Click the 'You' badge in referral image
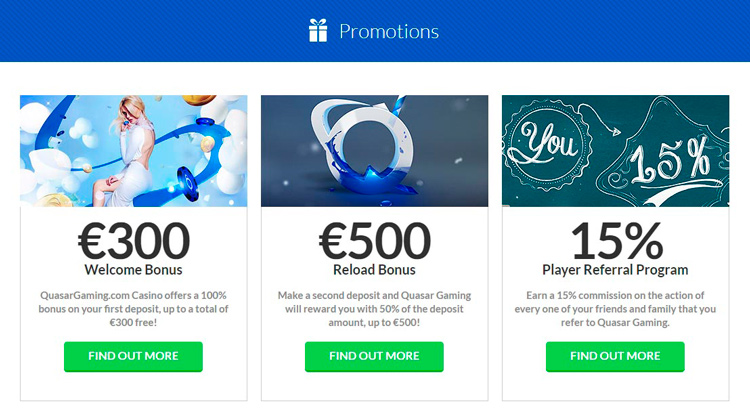This screenshot has width=750, height=409. pos(549,144)
